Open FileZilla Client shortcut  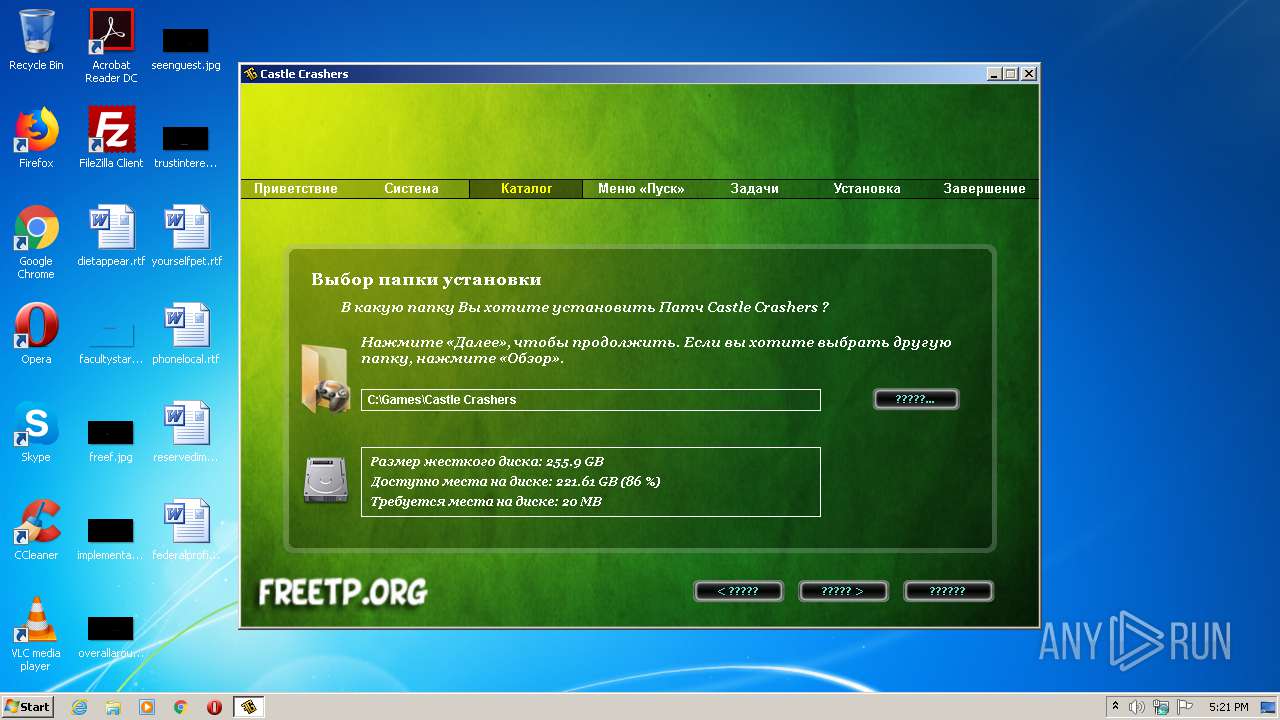(111, 138)
